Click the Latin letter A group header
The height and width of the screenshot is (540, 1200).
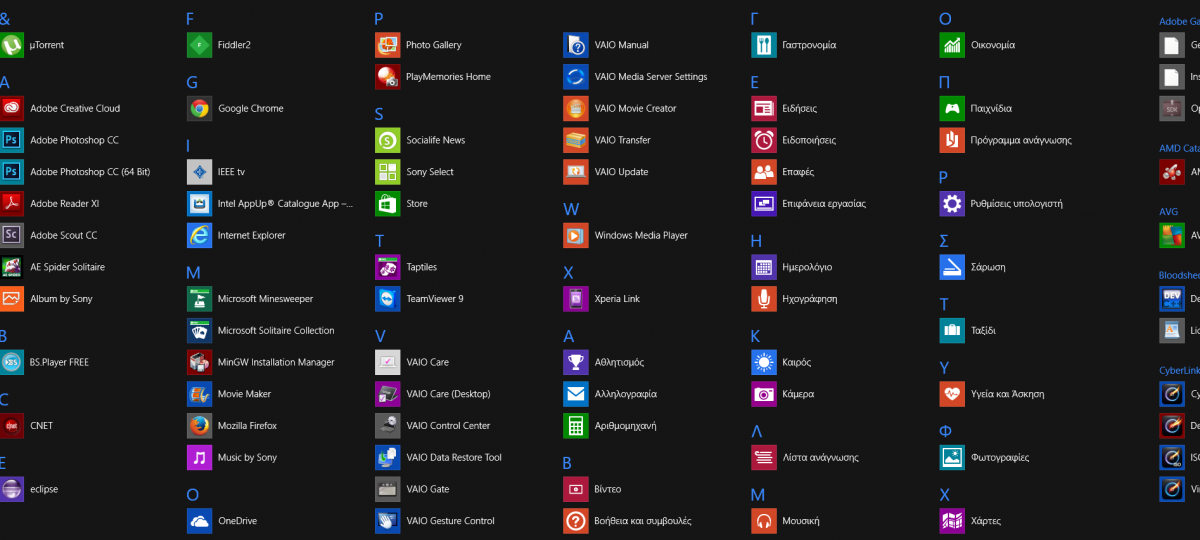tap(5, 82)
